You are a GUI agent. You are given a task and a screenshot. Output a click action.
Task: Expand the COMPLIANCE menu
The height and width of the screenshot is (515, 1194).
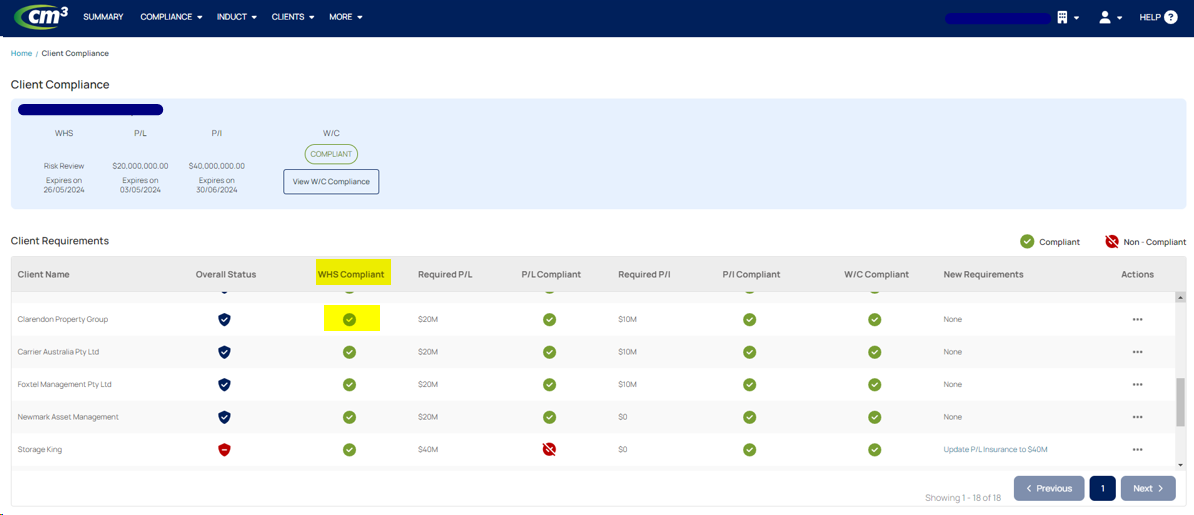tap(171, 17)
